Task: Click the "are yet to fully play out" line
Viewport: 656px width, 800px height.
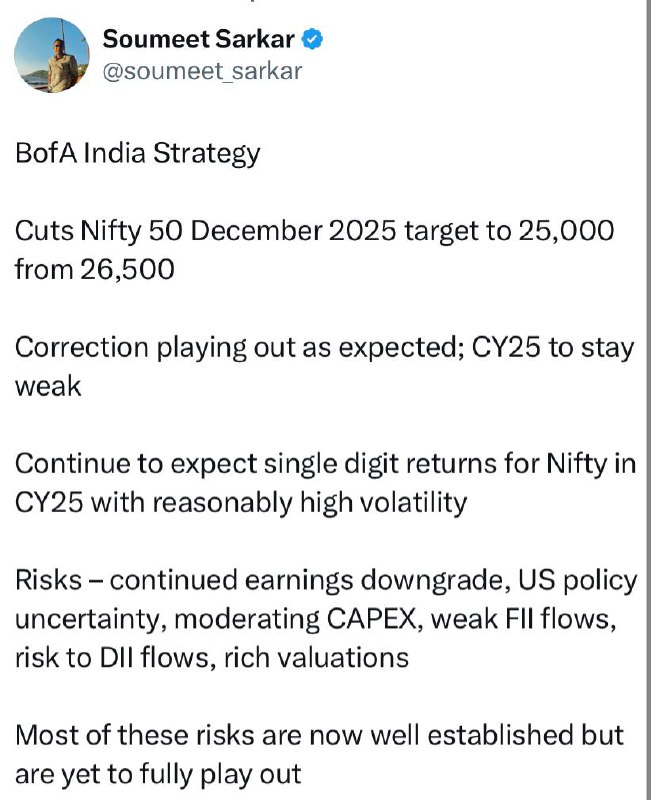Action: 158,774
